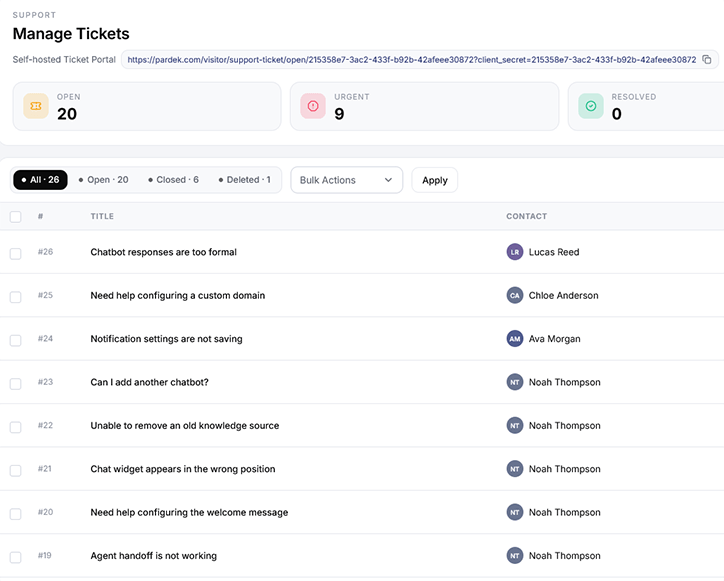Switch to the Open · 20 tab
The width and height of the screenshot is (724, 581).
pos(103,180)
